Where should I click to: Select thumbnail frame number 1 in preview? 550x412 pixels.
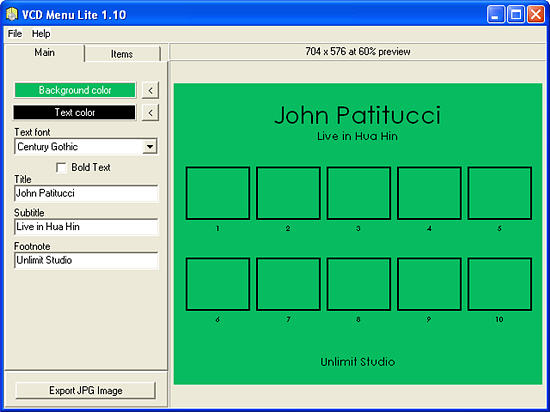(218, 193)
